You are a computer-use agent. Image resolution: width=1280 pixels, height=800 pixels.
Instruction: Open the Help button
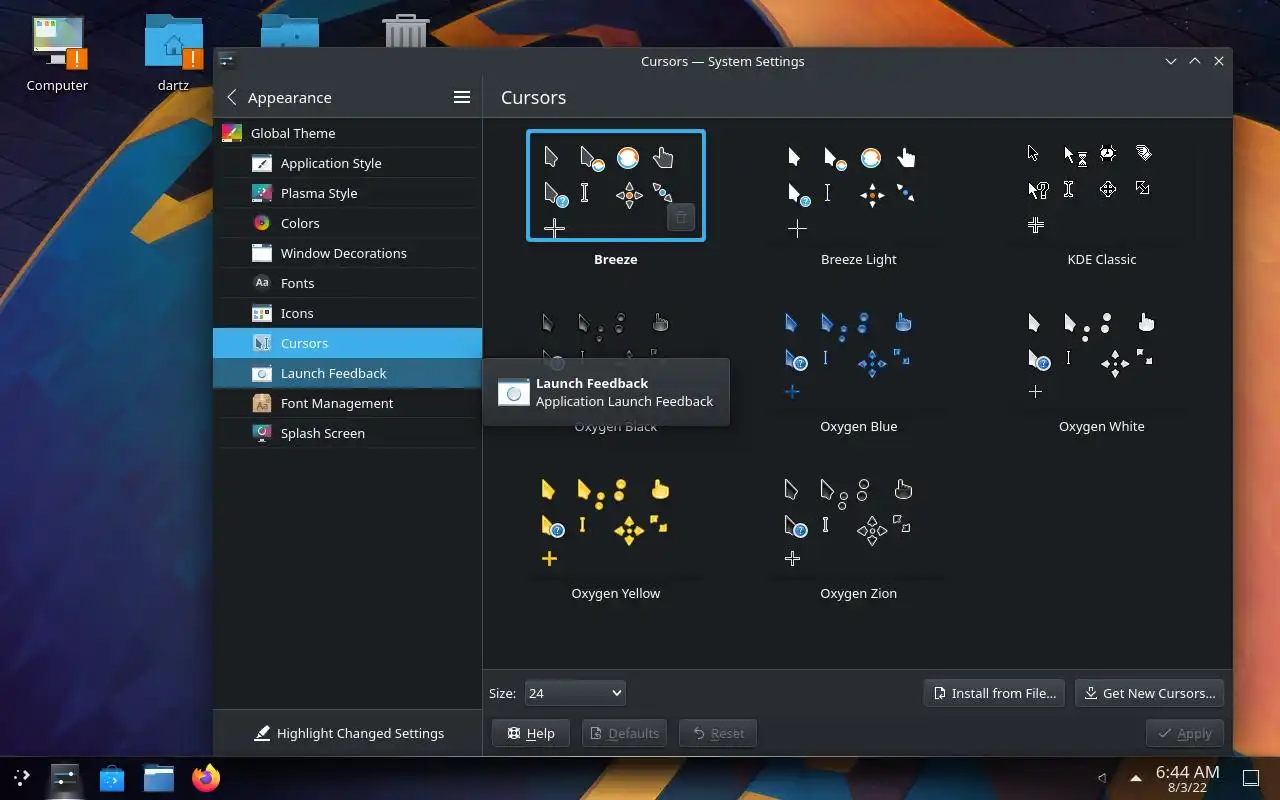click(x=531, y=733)
